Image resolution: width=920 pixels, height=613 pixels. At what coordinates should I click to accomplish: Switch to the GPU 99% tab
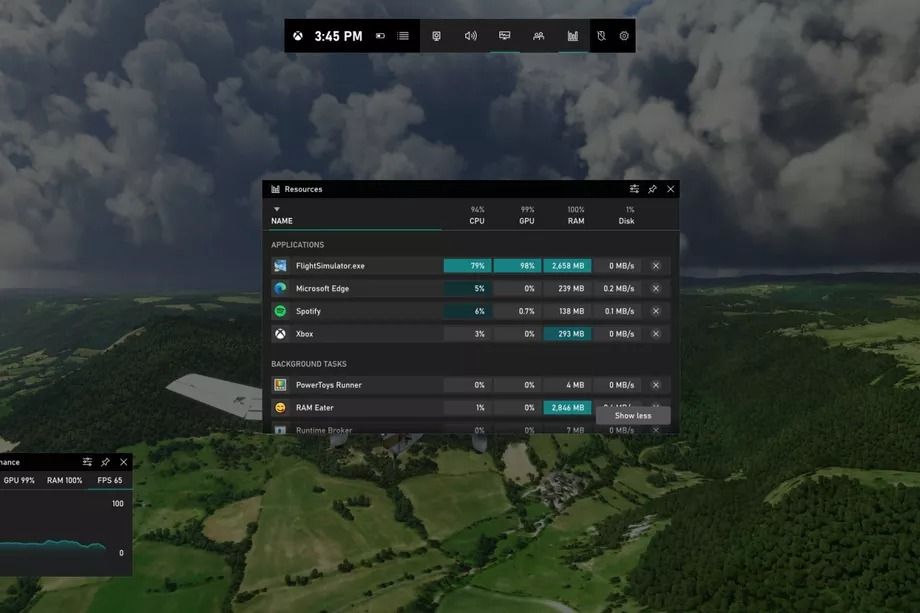coord(19,480)
